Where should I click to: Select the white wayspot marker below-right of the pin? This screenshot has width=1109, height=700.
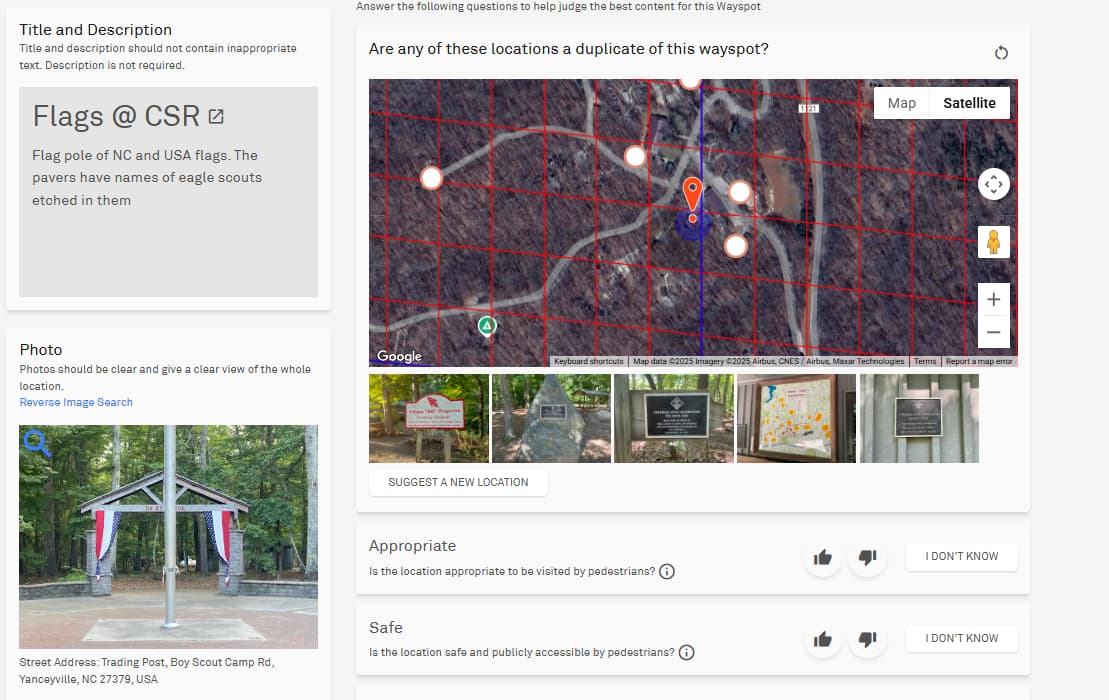pos(736,246)
